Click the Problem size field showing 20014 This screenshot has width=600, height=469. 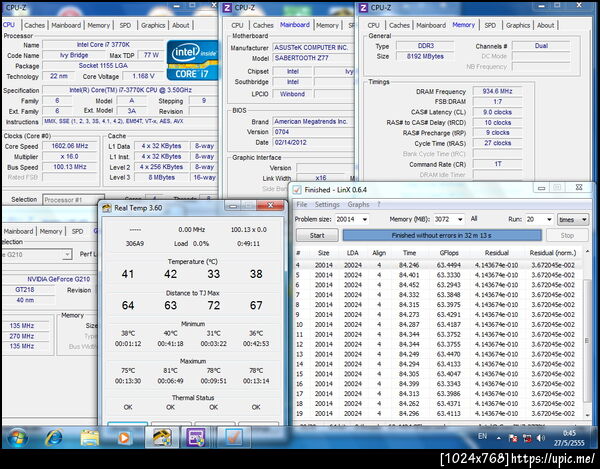coord(348,219)
